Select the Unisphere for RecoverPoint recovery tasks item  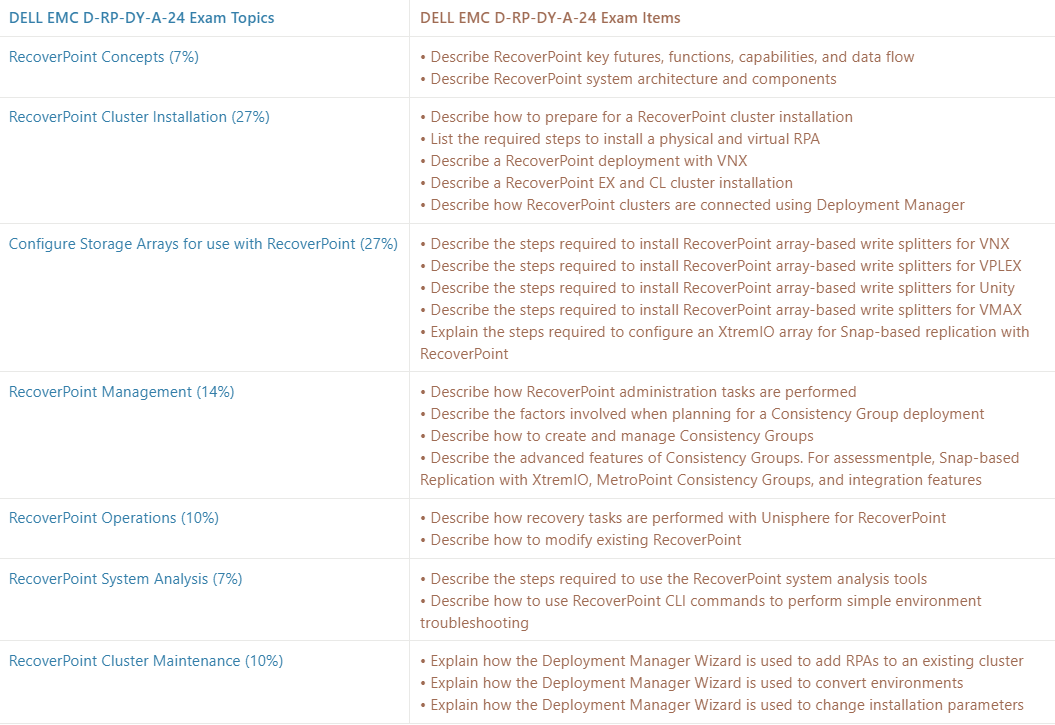[683, 518]
